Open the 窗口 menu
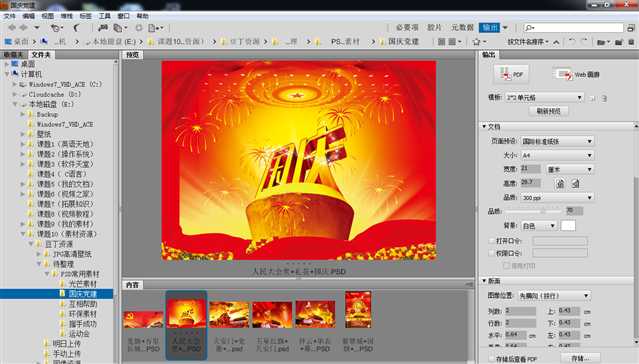Screen dimensions: 639x364 point(123,16)
